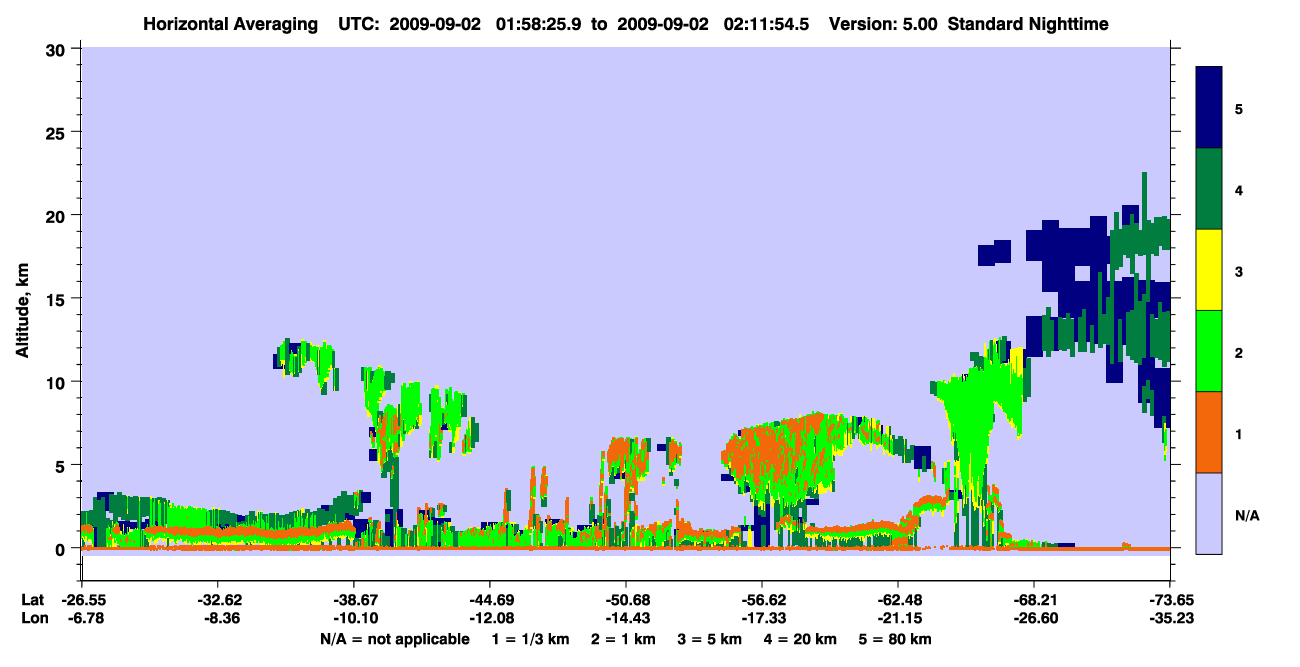This screenshot has width=1300, height=667.
Task: Click latitude value -62.48
Action: pos(898,600)
